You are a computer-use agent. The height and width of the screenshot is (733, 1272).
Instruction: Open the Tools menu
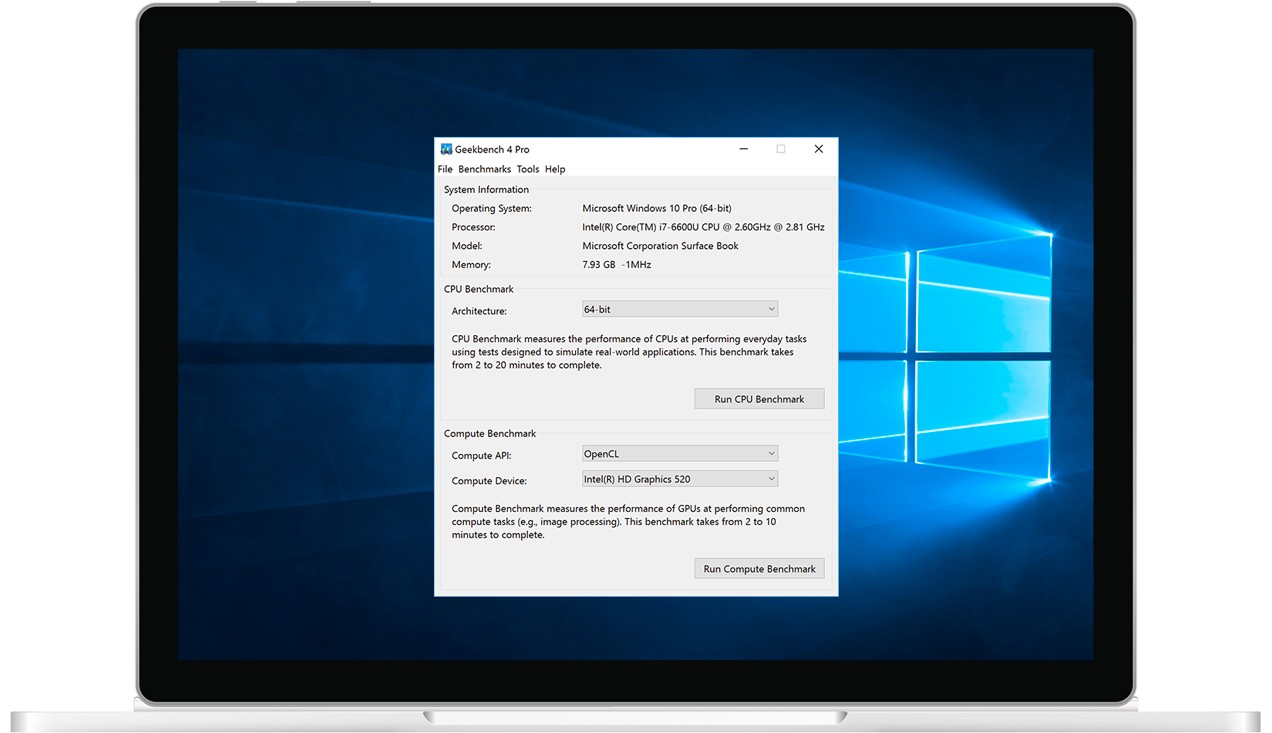pos(527,169)
